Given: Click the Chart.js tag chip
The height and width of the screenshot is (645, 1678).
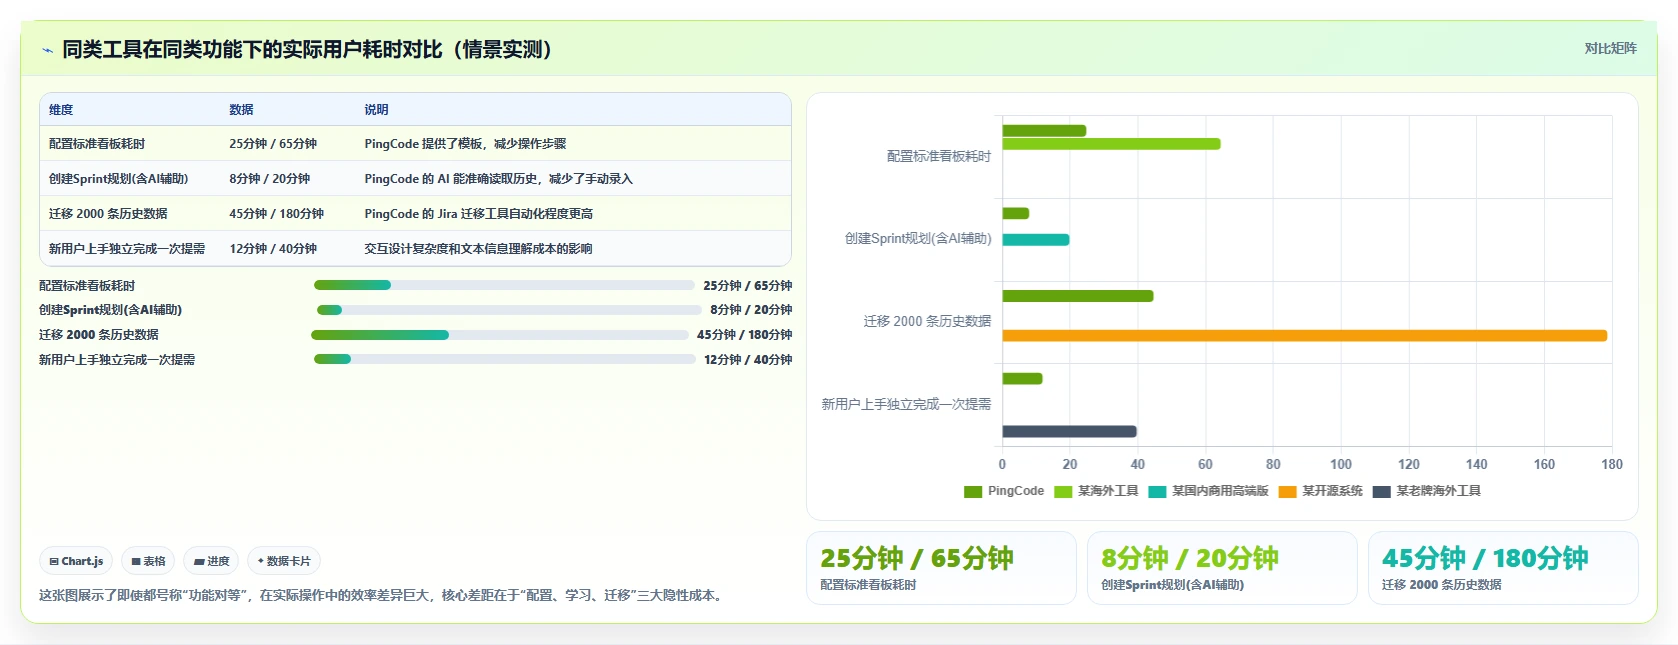Looking at the screenshot, I should tap(77, 561).
